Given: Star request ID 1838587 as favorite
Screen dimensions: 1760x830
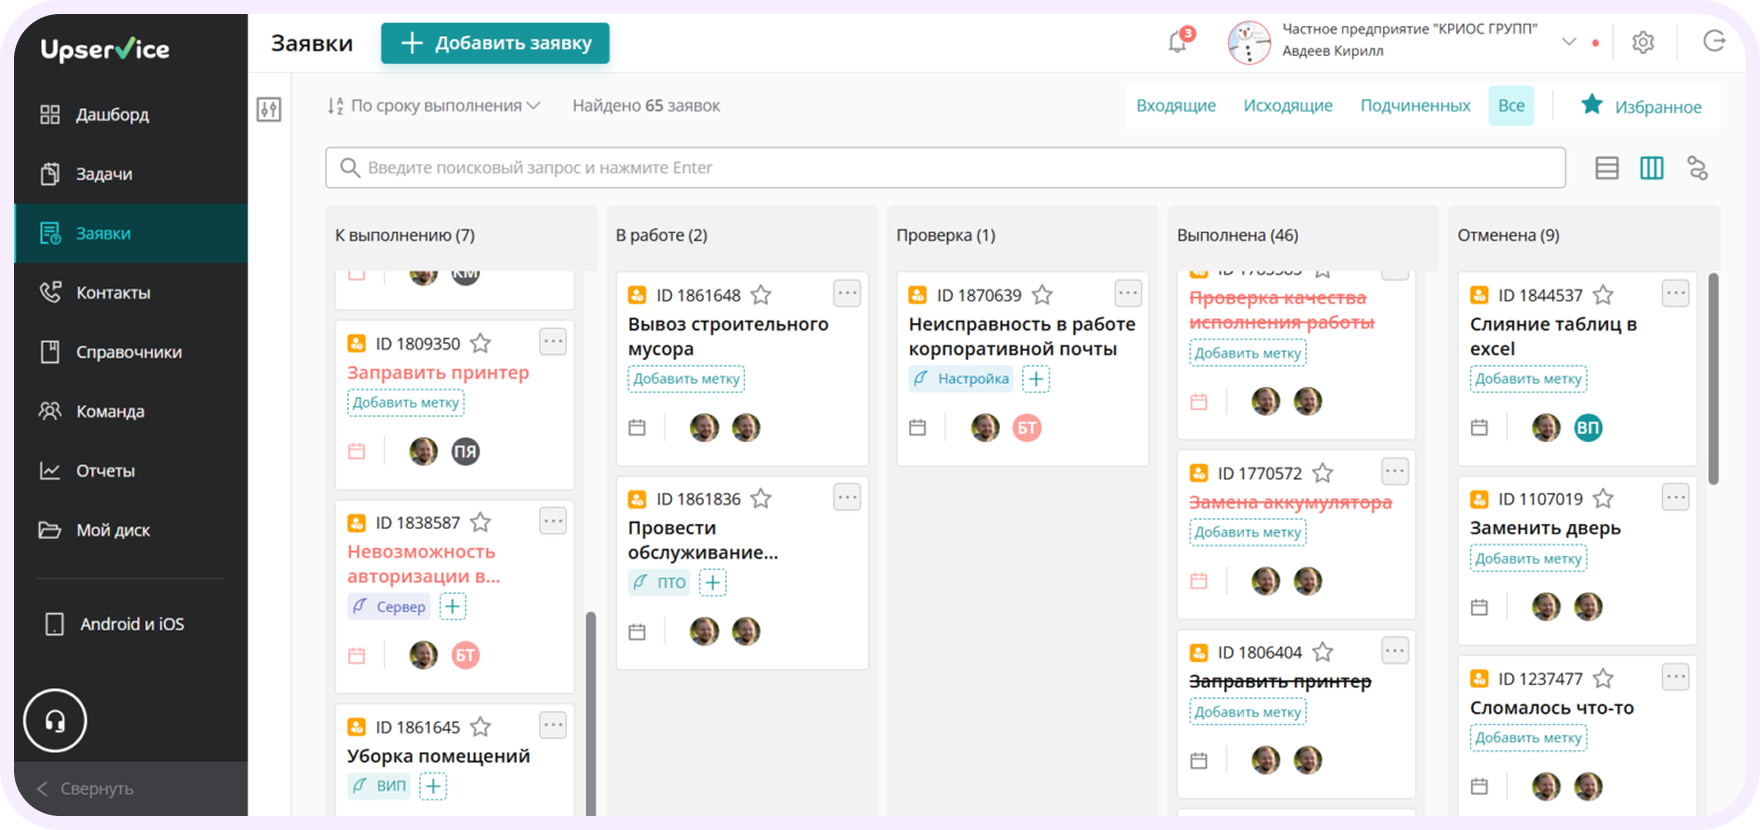Looking at the screenshot, I should click(480, 522).
